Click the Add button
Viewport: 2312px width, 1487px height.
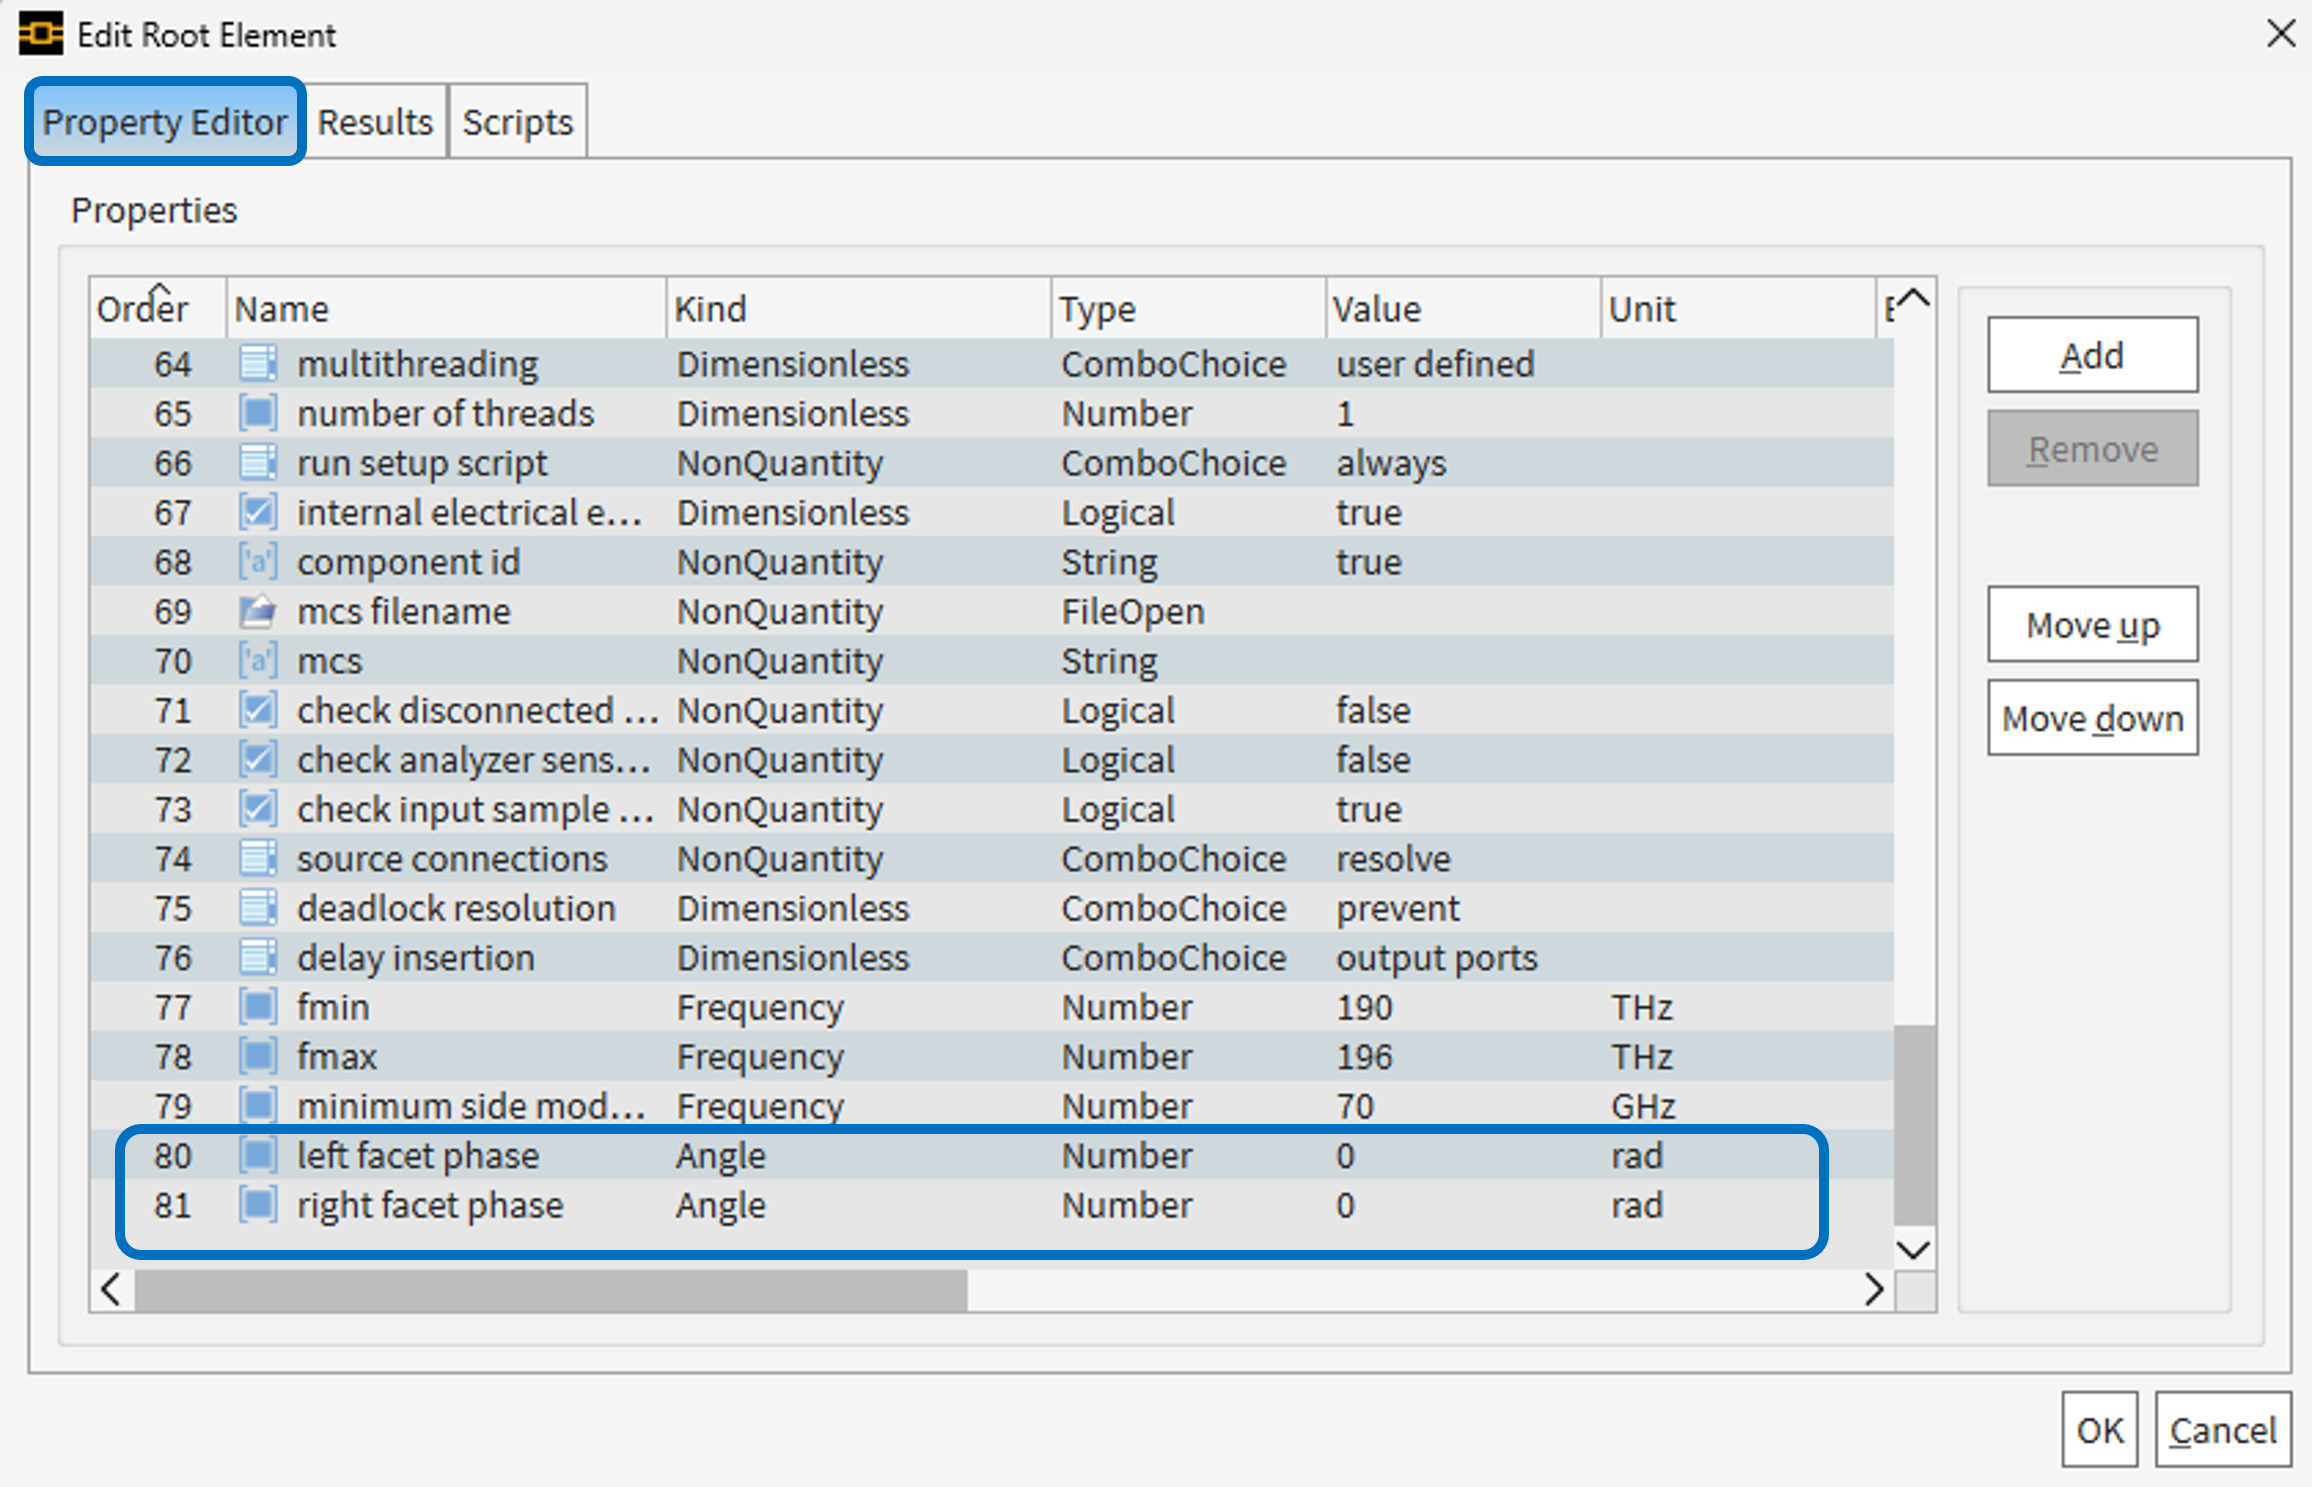coord(2092,355)
